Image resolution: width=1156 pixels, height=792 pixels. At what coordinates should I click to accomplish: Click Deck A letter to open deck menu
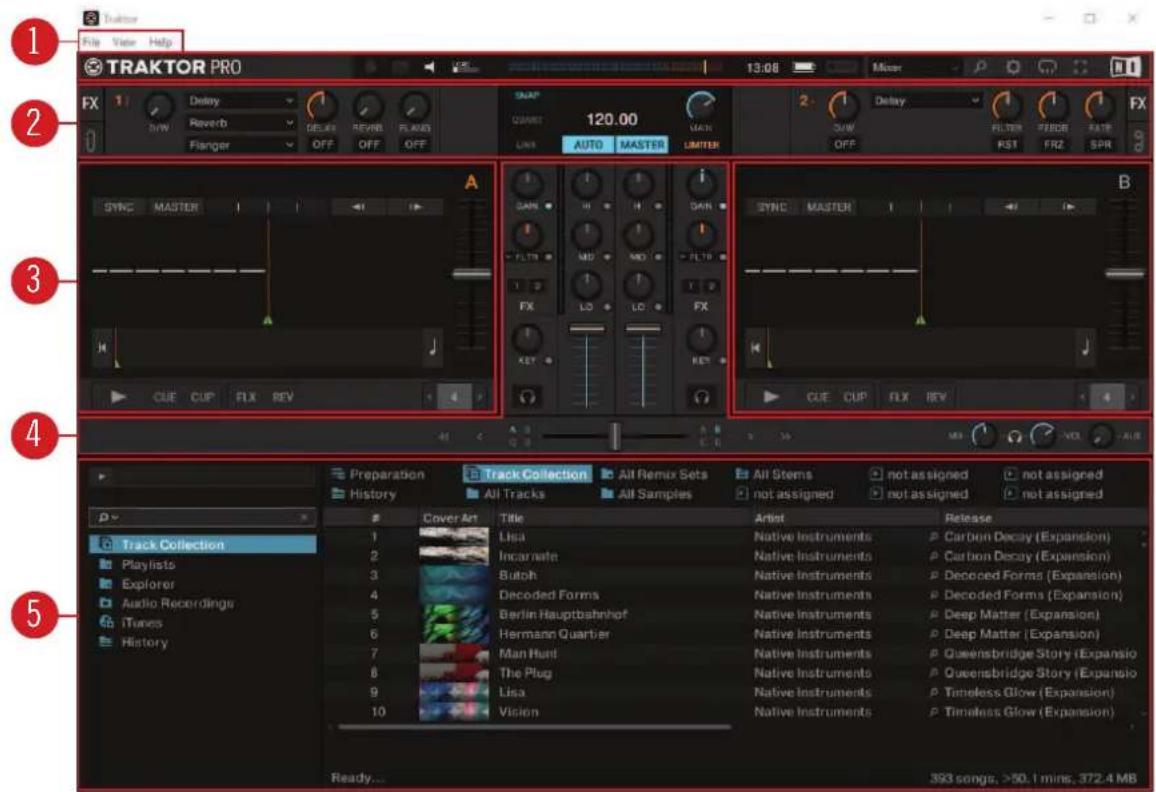[x=471, y=182]
